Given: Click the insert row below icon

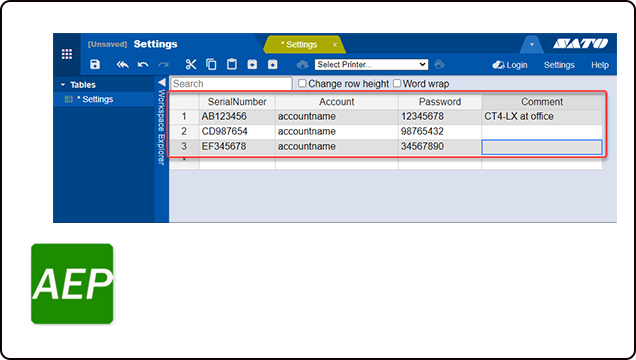Looking at the screenshot, I should (x=252, y=64).
